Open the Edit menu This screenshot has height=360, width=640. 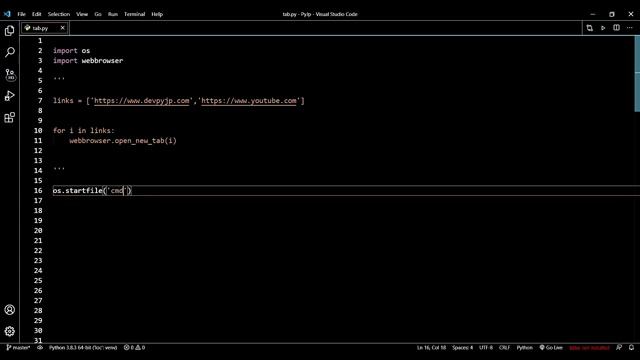pos(37,14)
